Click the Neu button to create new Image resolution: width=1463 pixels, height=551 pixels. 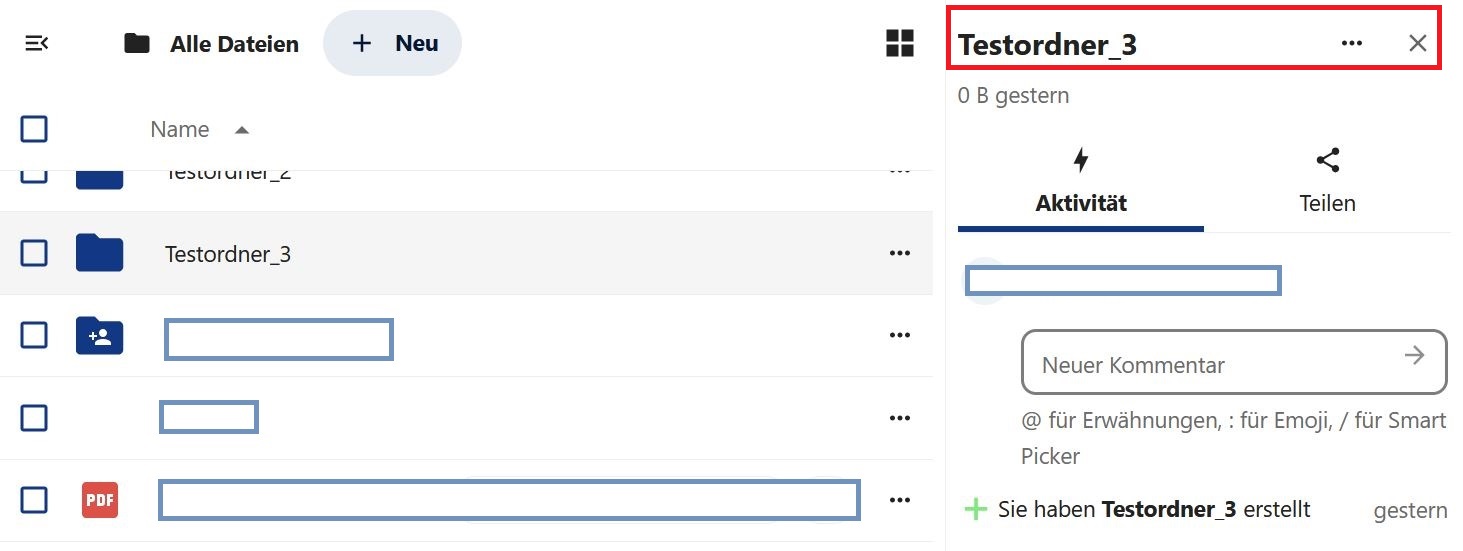point(392,43)
